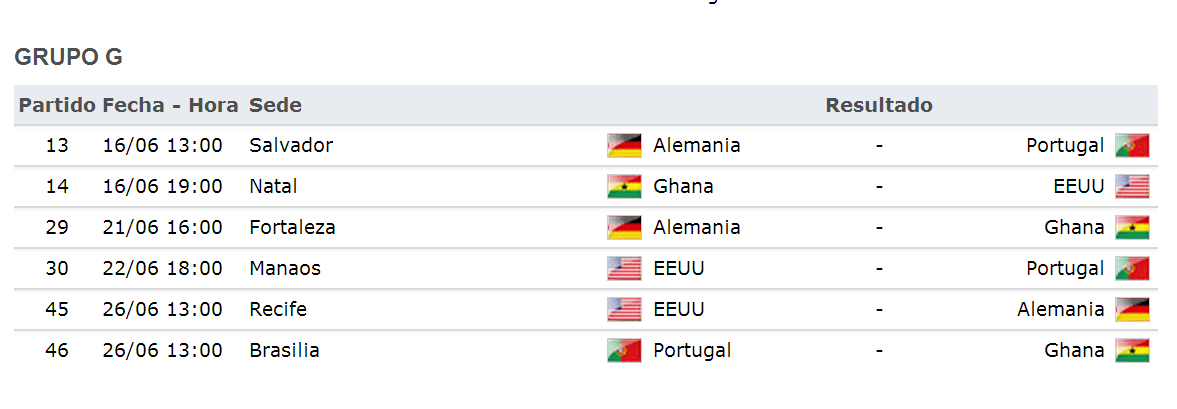Screen dimensions: 1177x409
Task: Select the Sede column header
Action: 275,105
